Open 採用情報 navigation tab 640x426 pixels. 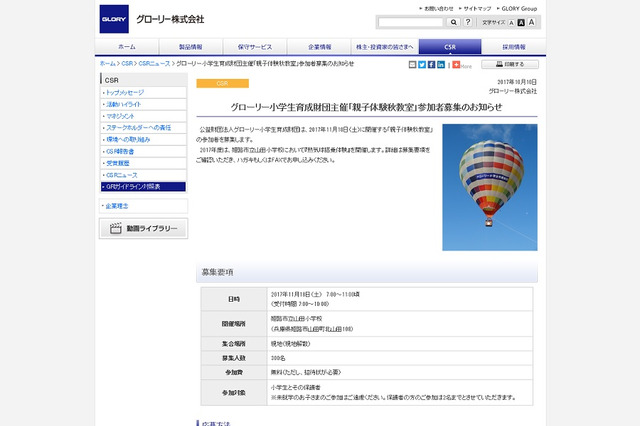514,47
